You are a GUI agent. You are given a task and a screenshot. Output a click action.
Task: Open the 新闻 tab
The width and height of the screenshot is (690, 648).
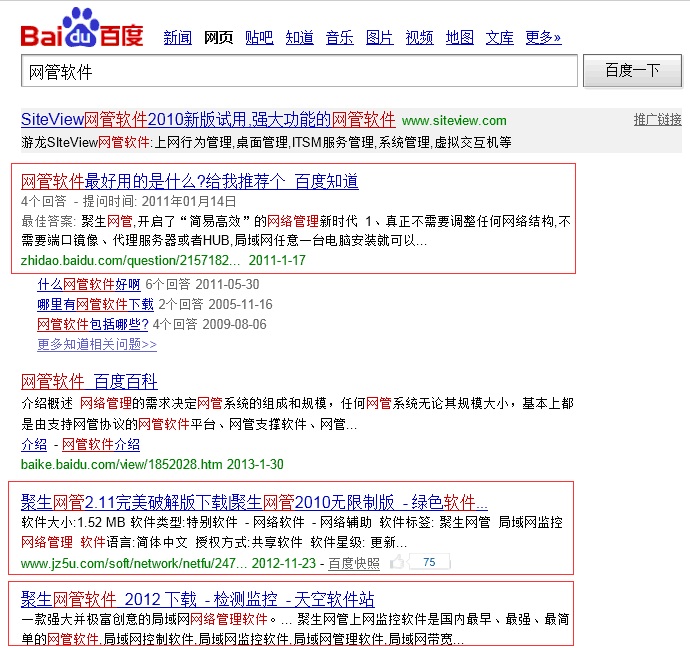coord(177,37)
